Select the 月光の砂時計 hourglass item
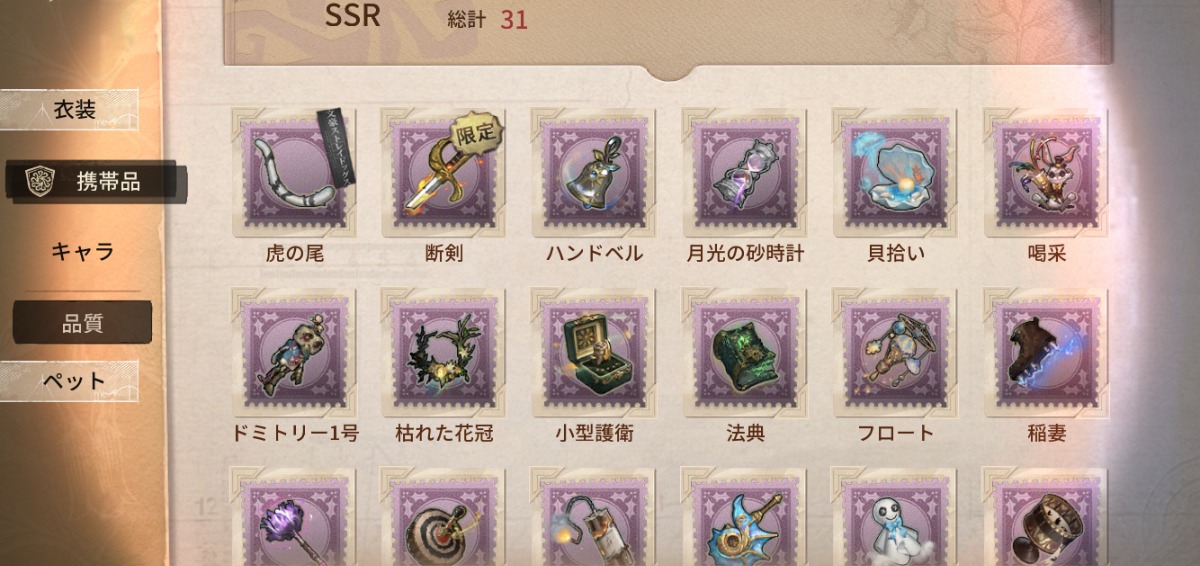The image size is (1200, 566). [744, 173]
